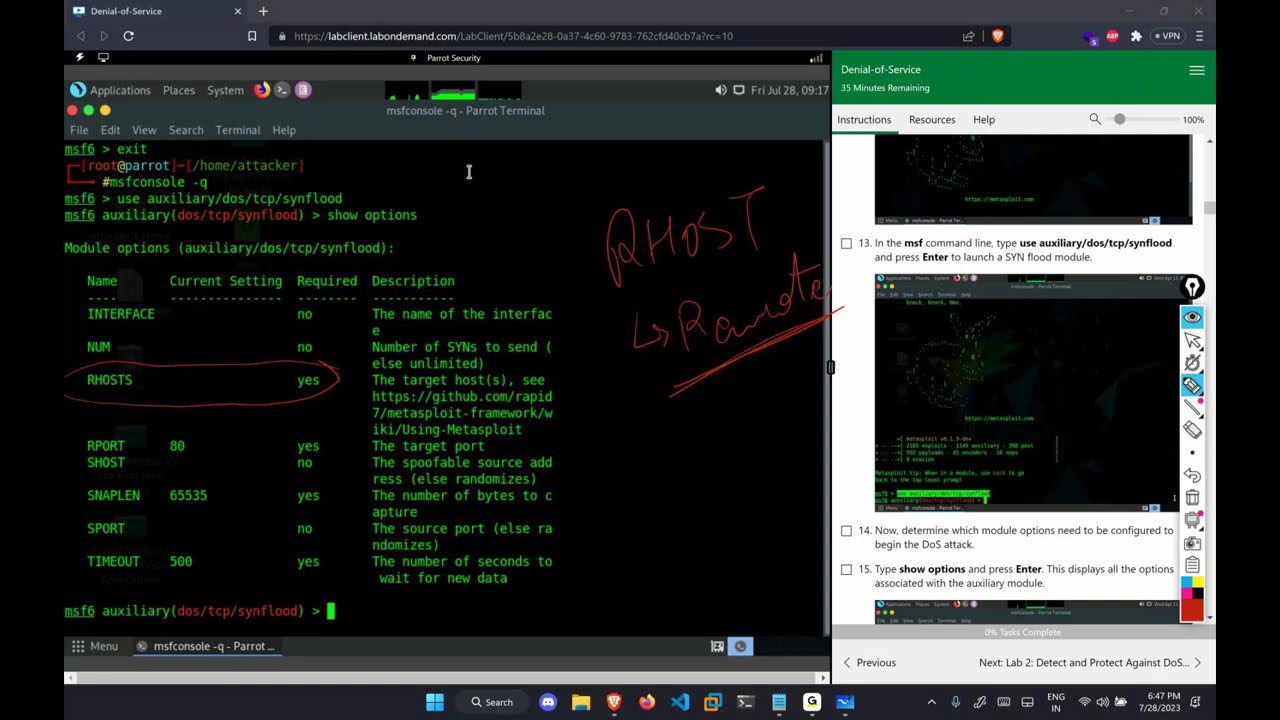Image resolution: width=1280 pixels, height=720 pixels.
Task: Go to Previous lab page
Action: [x=869, y=662]
